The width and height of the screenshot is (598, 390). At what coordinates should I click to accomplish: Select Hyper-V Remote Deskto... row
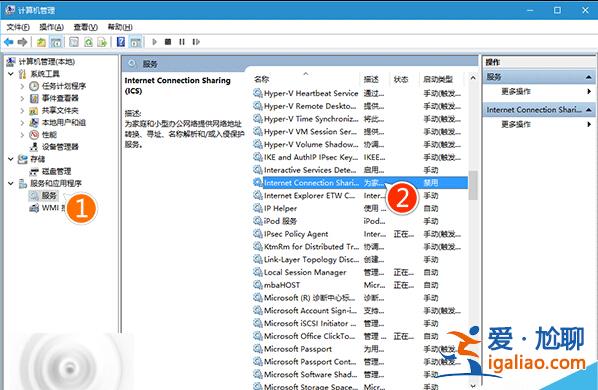pyautogui.click(x=360, y=106)
